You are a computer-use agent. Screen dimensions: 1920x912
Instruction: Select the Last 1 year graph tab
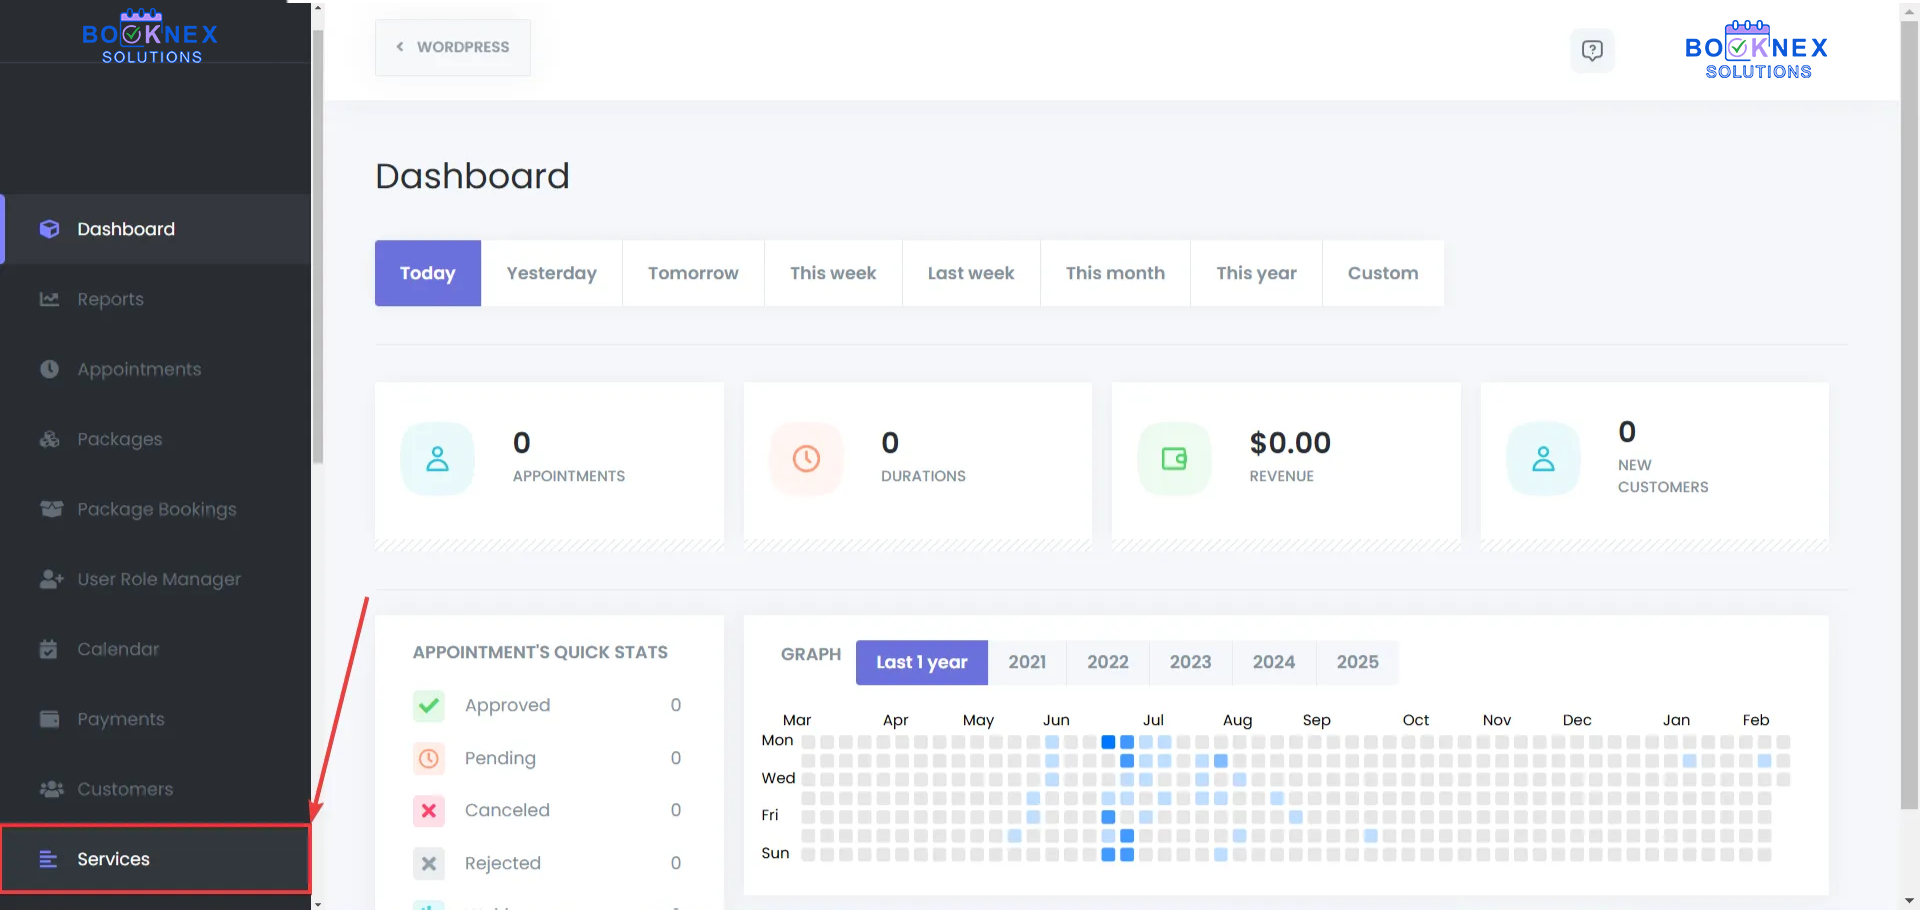click(921, 662)
